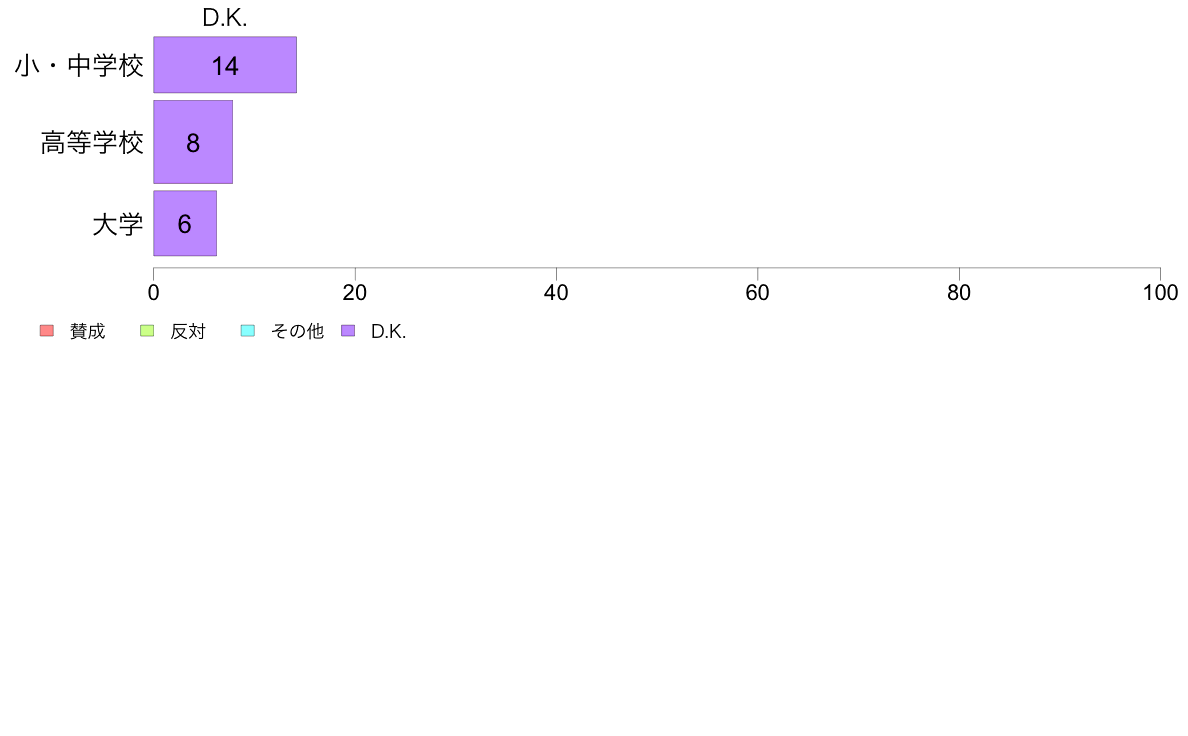Click the 小・中学校 row label
The image size is (1188, 736).
[x=80, y=65]
